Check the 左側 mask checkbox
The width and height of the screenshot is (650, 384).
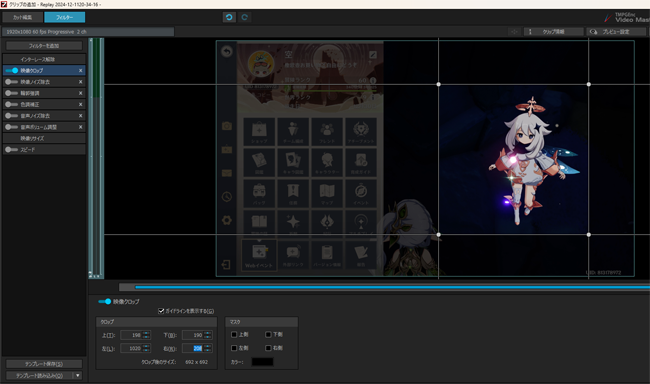coord(234,348)
